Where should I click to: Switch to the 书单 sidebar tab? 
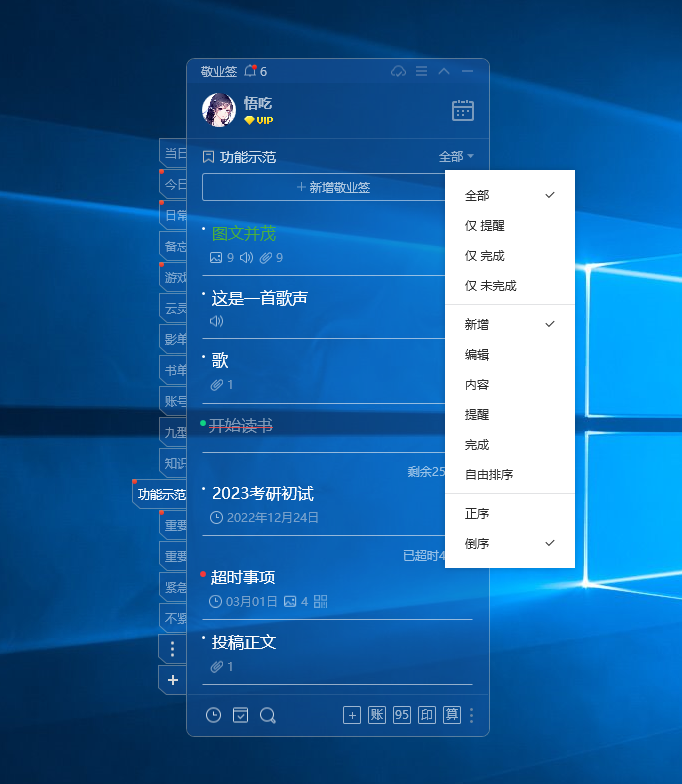tap(174, 370)
